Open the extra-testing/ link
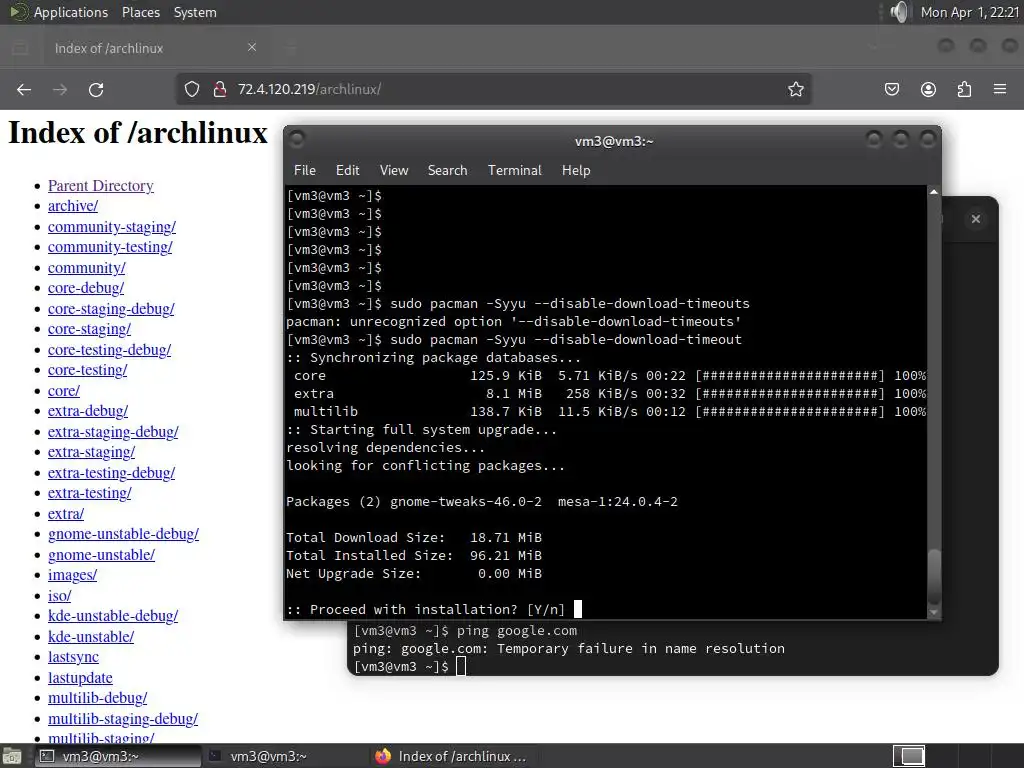The width and height of the screenshot is (1024, 768). [89, 494]
